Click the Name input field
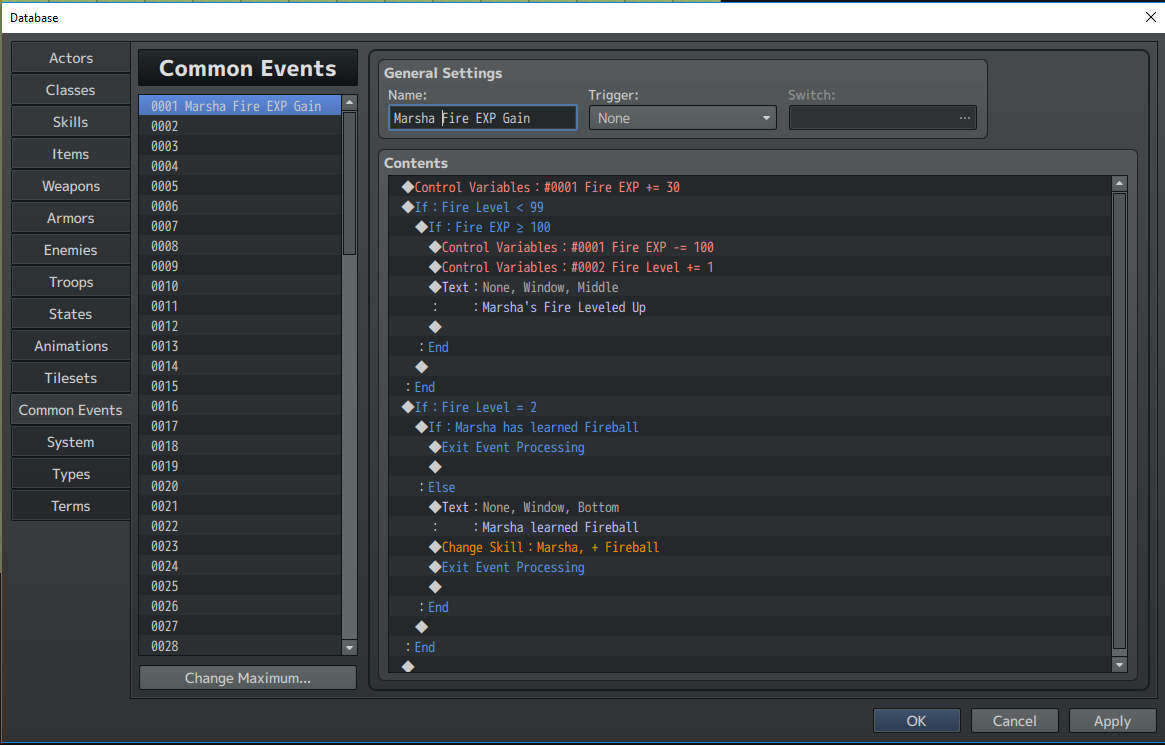The image size is (1165, 747). pyautogui.click(x=482, y=118)
